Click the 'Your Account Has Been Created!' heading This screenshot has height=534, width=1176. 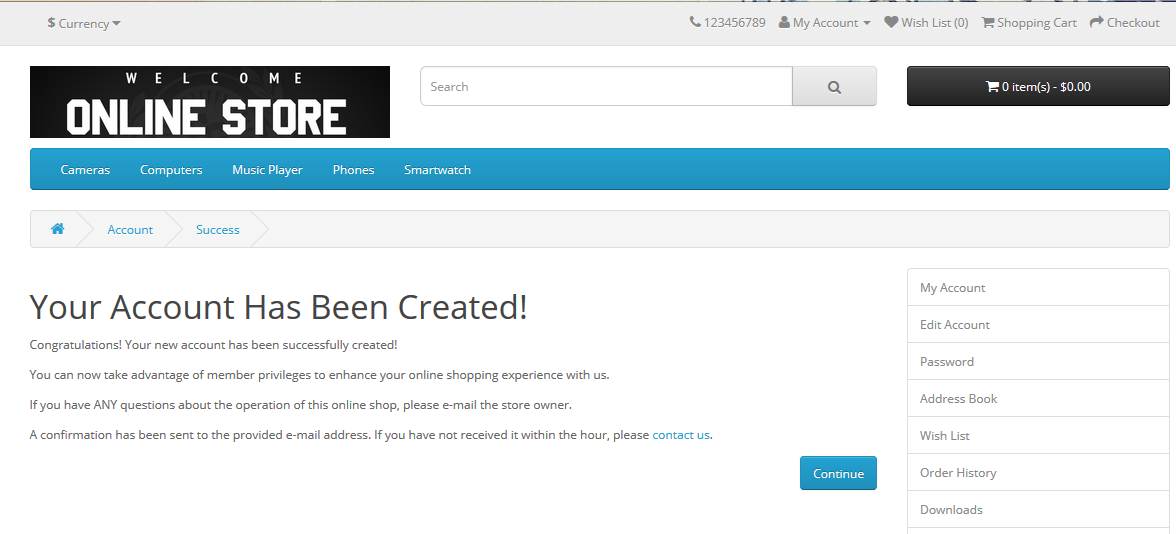click(278, 307)
